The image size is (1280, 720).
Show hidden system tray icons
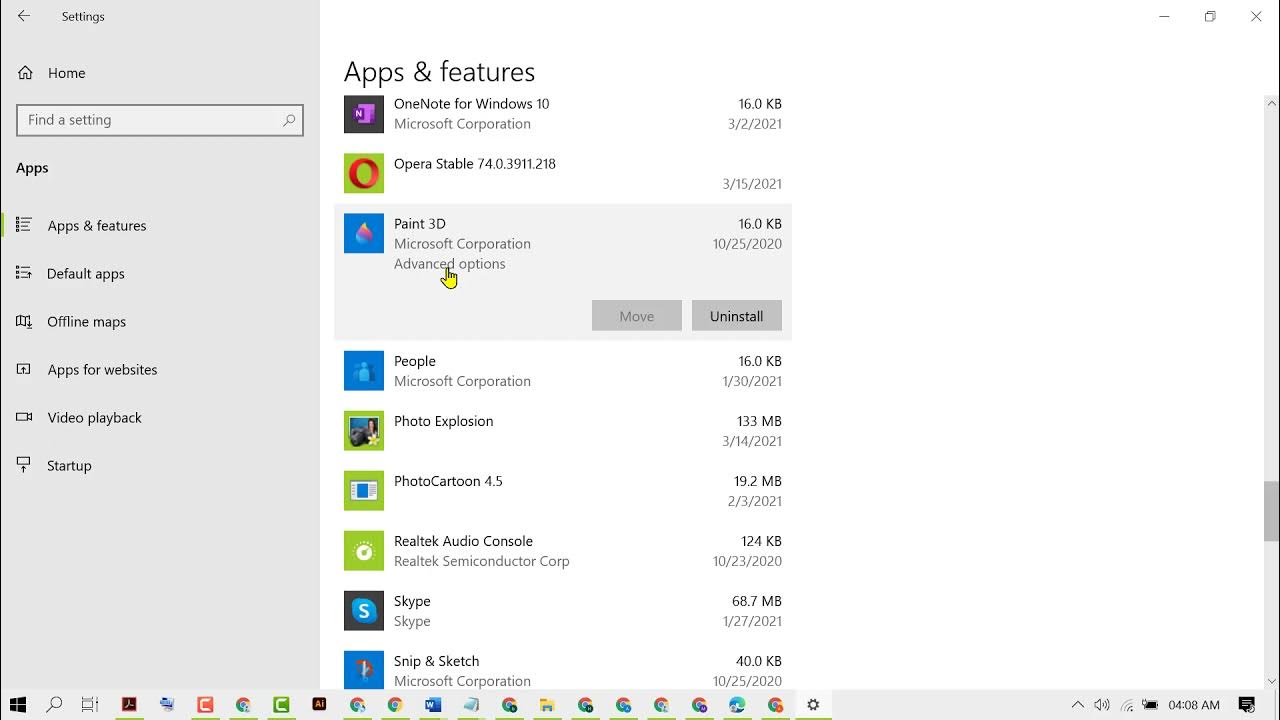click(1077, 705)
